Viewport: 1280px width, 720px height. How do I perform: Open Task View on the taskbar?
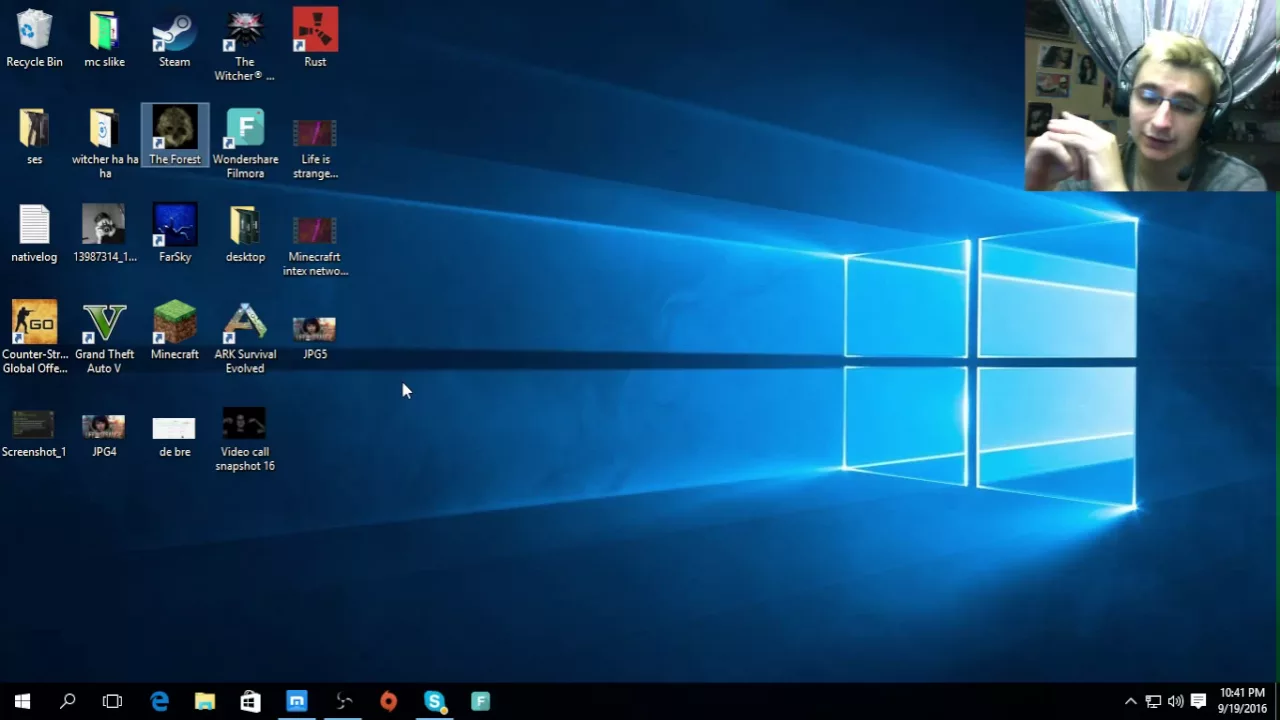[113, 701]
